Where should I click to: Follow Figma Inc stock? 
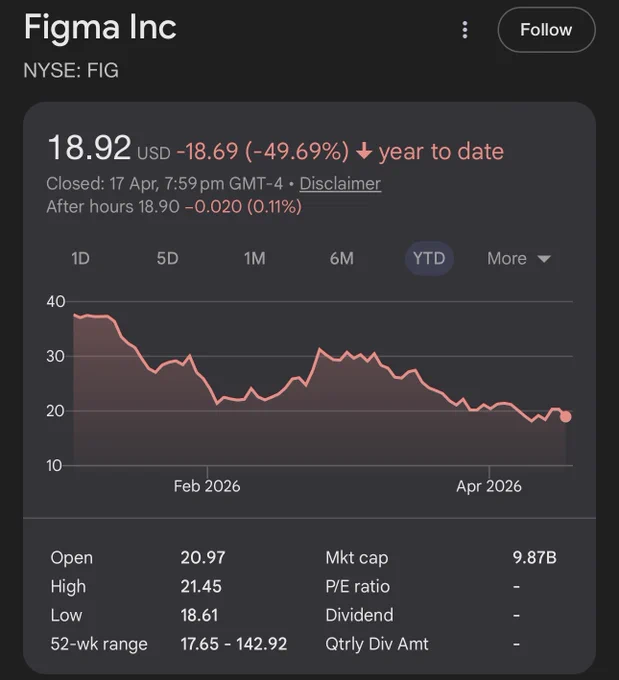[546, 30]
